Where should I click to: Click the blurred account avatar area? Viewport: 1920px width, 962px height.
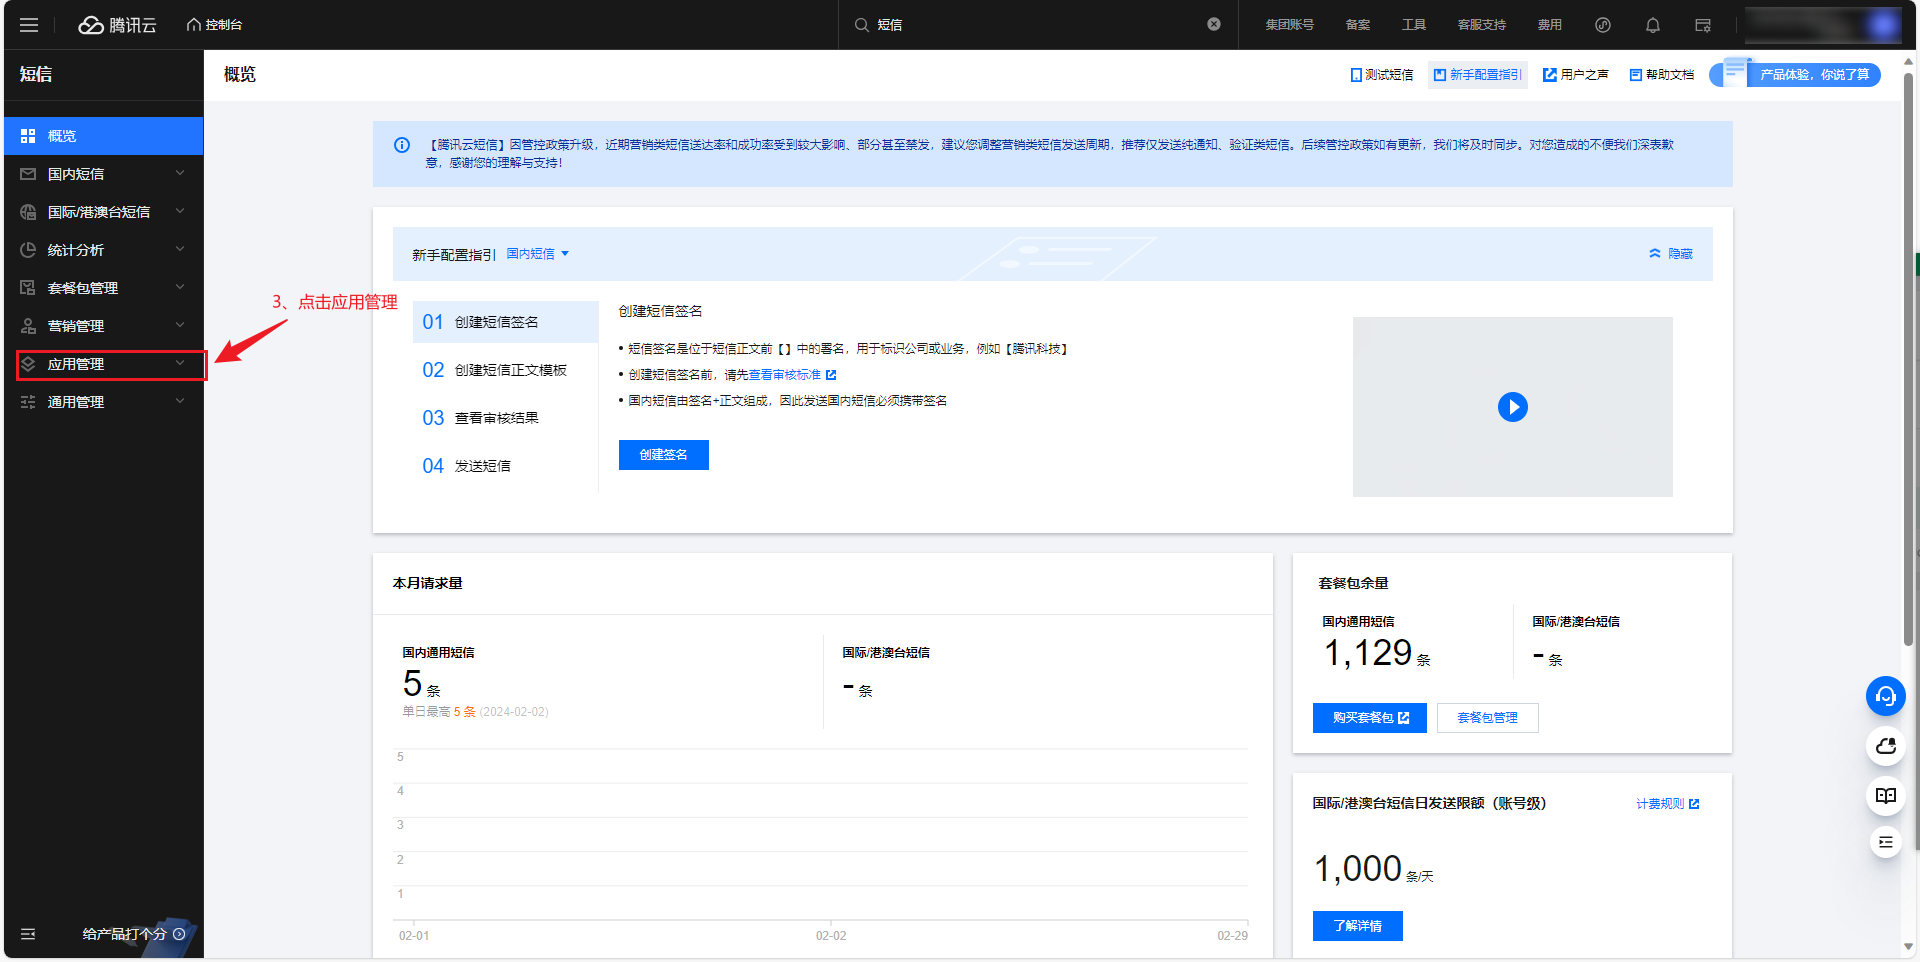[x=1823, y=25]
